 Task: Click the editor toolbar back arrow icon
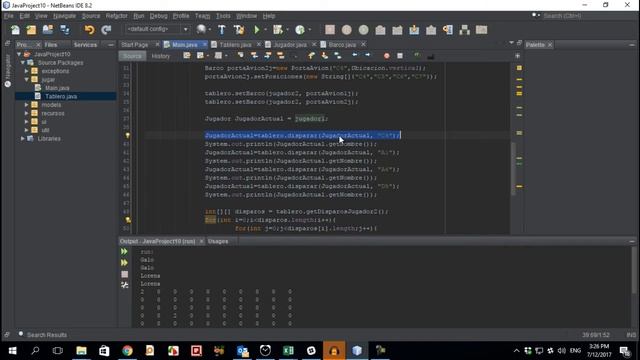pyautogui.click(x=355, y=55)
